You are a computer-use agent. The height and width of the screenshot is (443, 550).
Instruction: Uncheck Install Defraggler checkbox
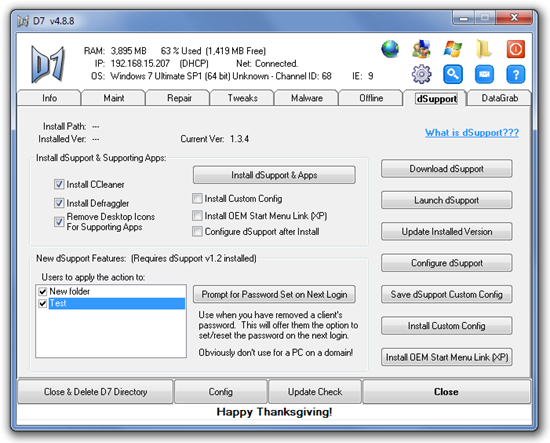(x=59, y=203)
